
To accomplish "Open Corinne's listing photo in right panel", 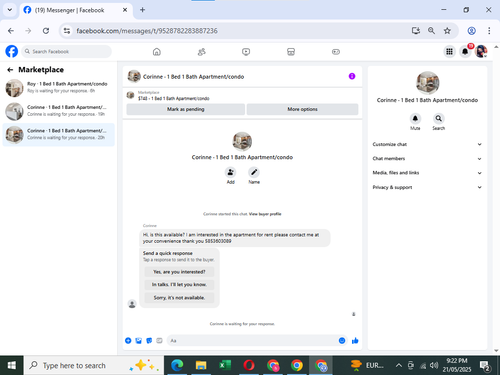I will 428,83.
